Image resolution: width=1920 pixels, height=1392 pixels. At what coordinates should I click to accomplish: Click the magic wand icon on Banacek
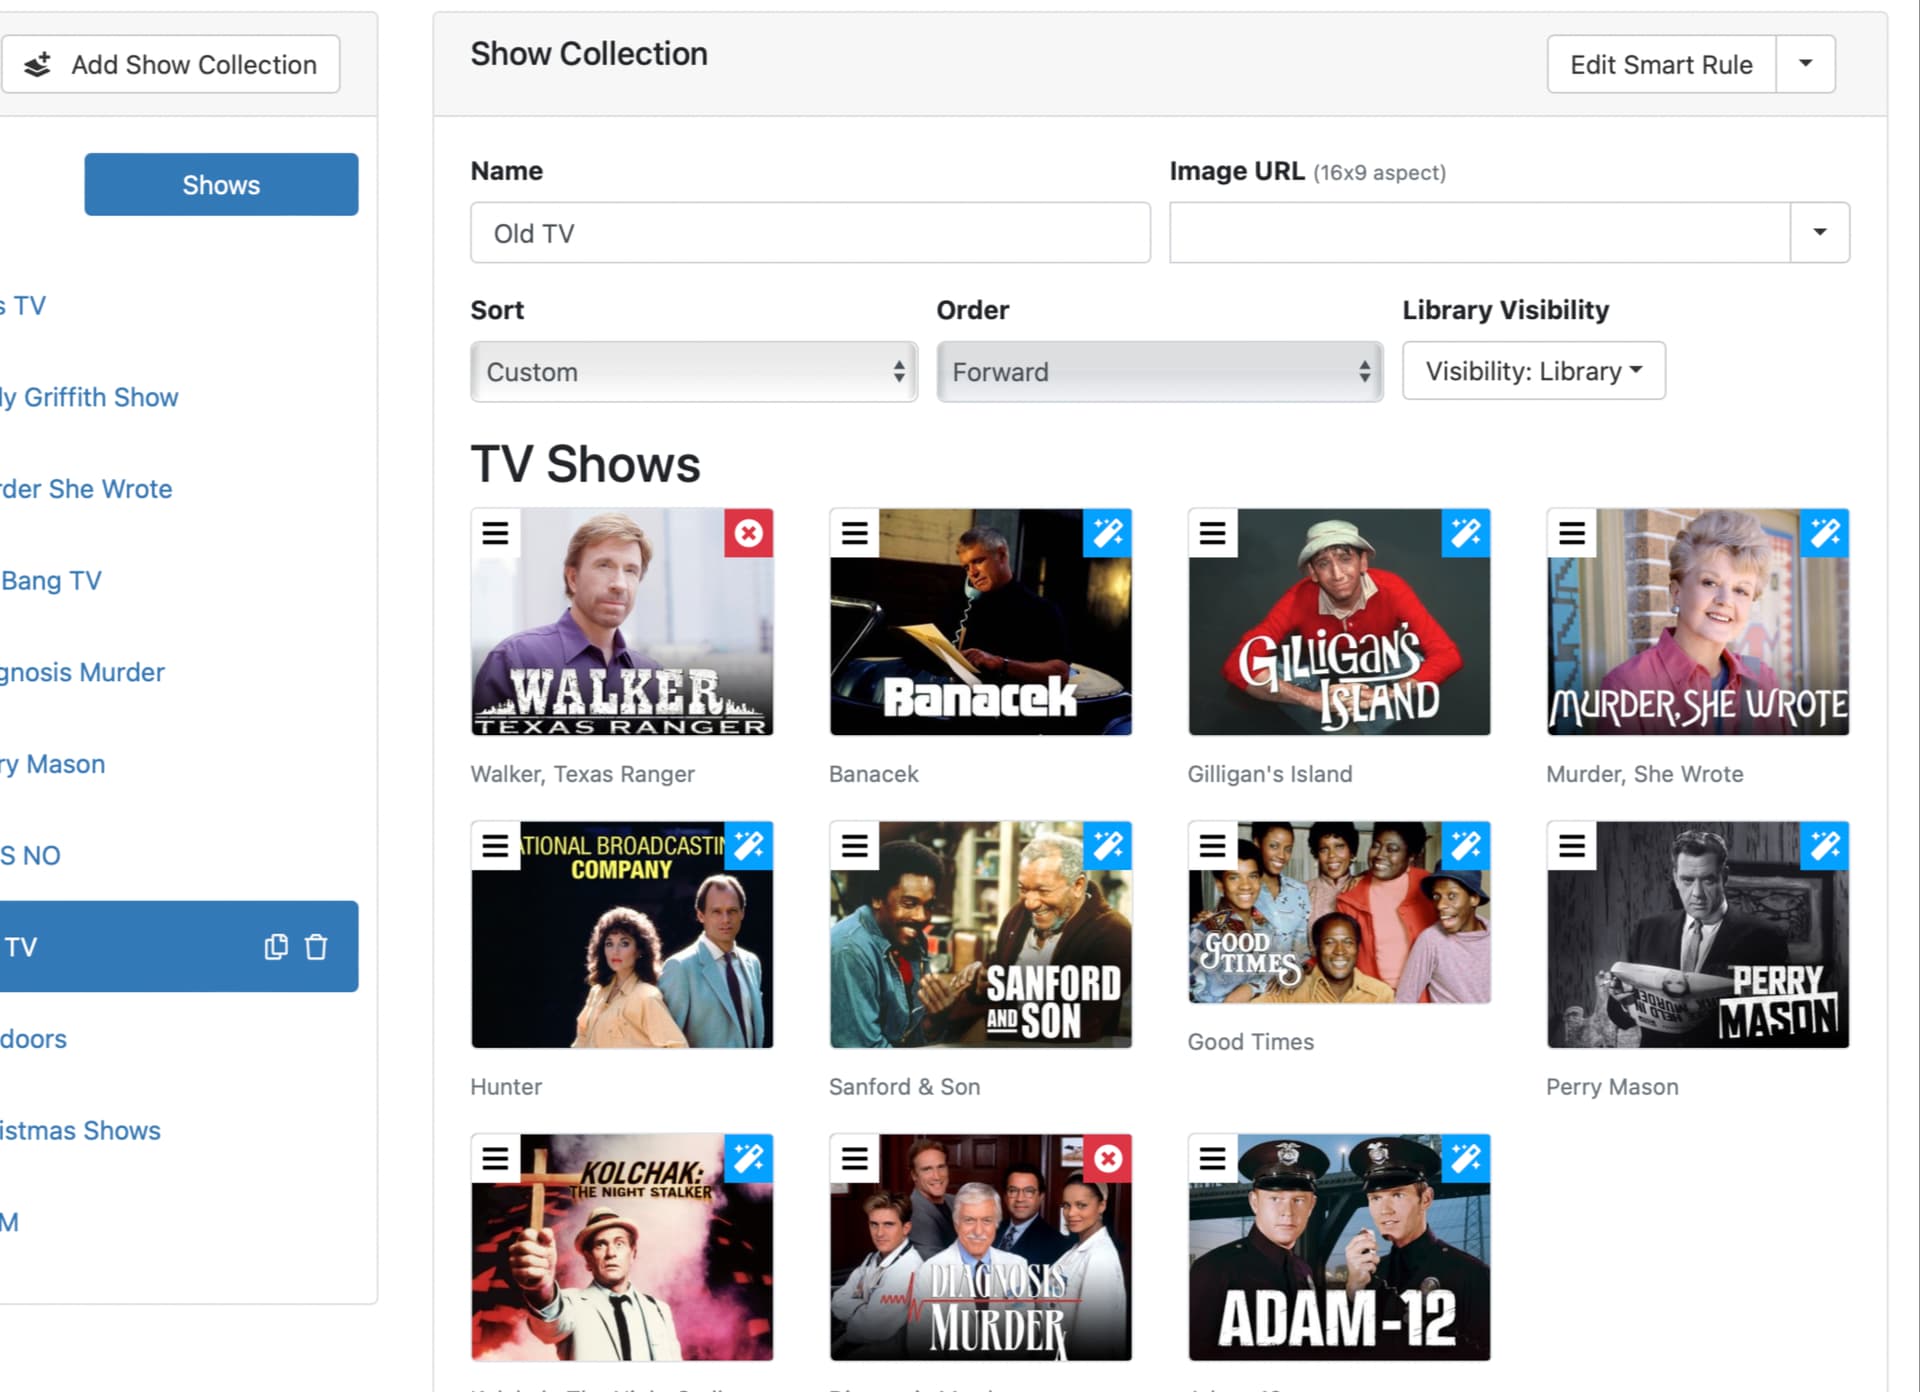pyautogui.click(x=1107, y=533)
